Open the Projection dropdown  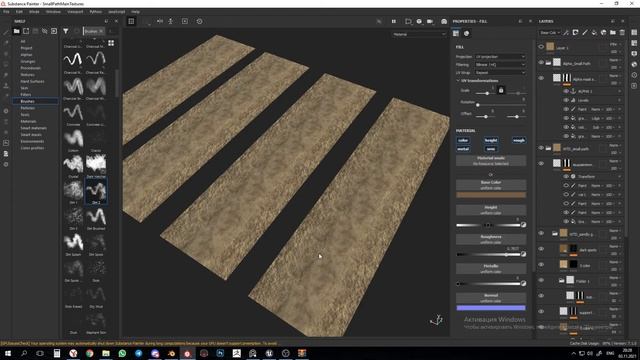(500, 57)
